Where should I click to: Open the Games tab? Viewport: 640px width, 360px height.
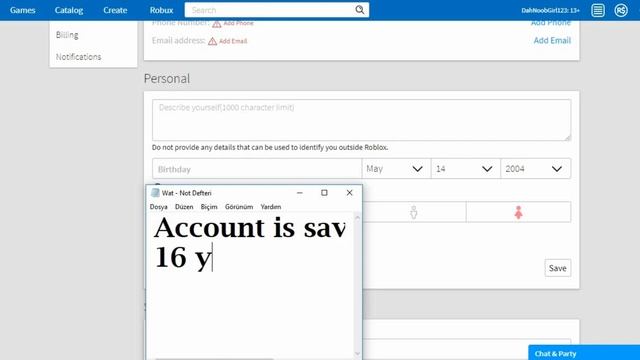pos(22,10)
